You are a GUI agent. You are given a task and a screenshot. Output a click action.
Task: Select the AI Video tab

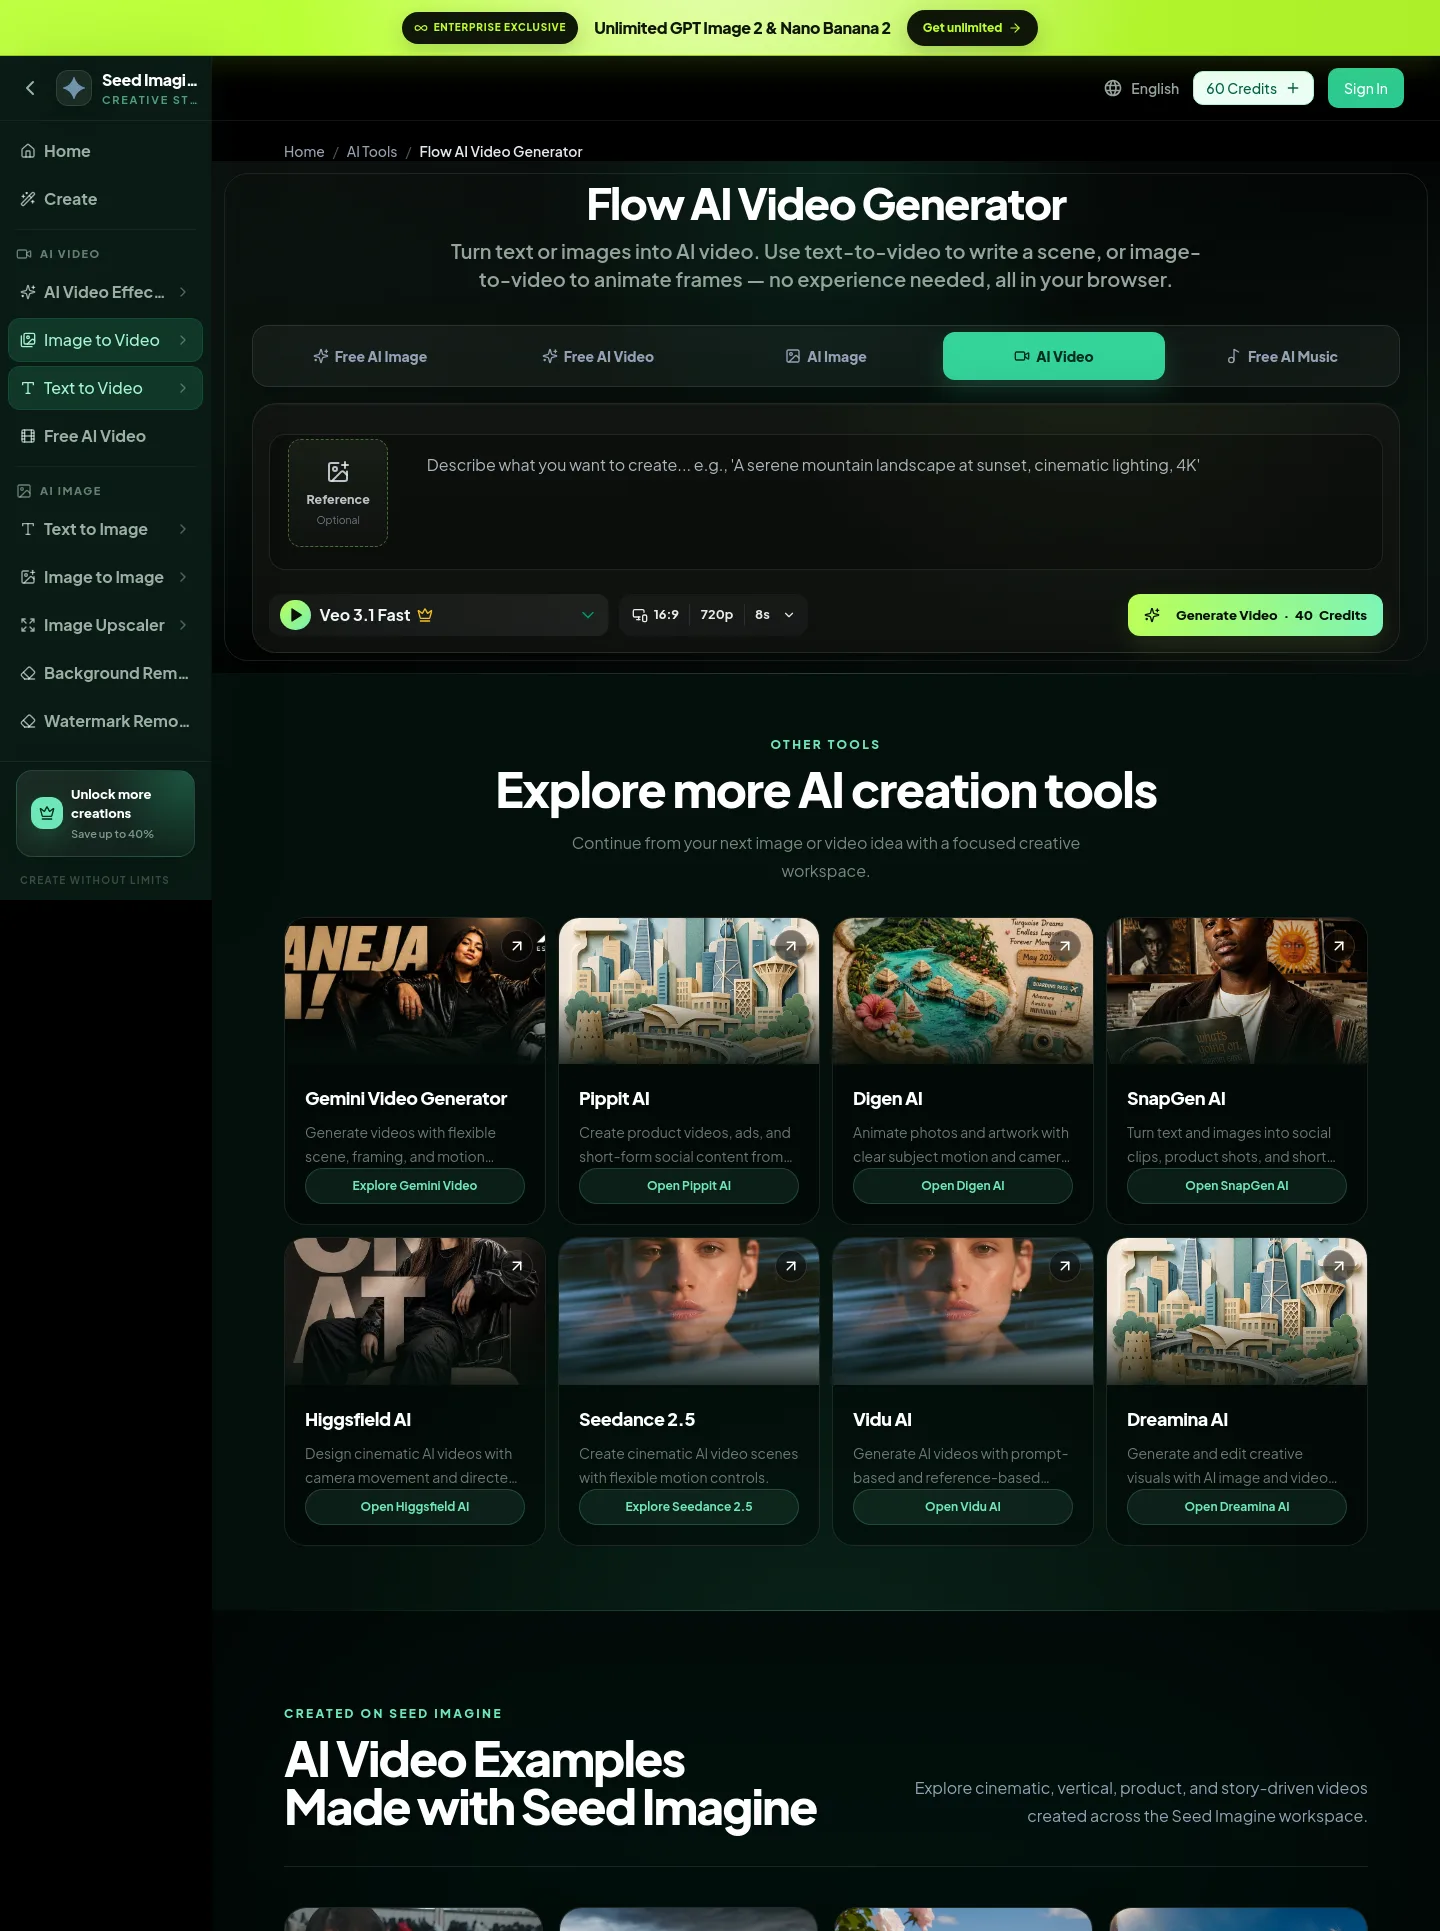point(1054,356)
